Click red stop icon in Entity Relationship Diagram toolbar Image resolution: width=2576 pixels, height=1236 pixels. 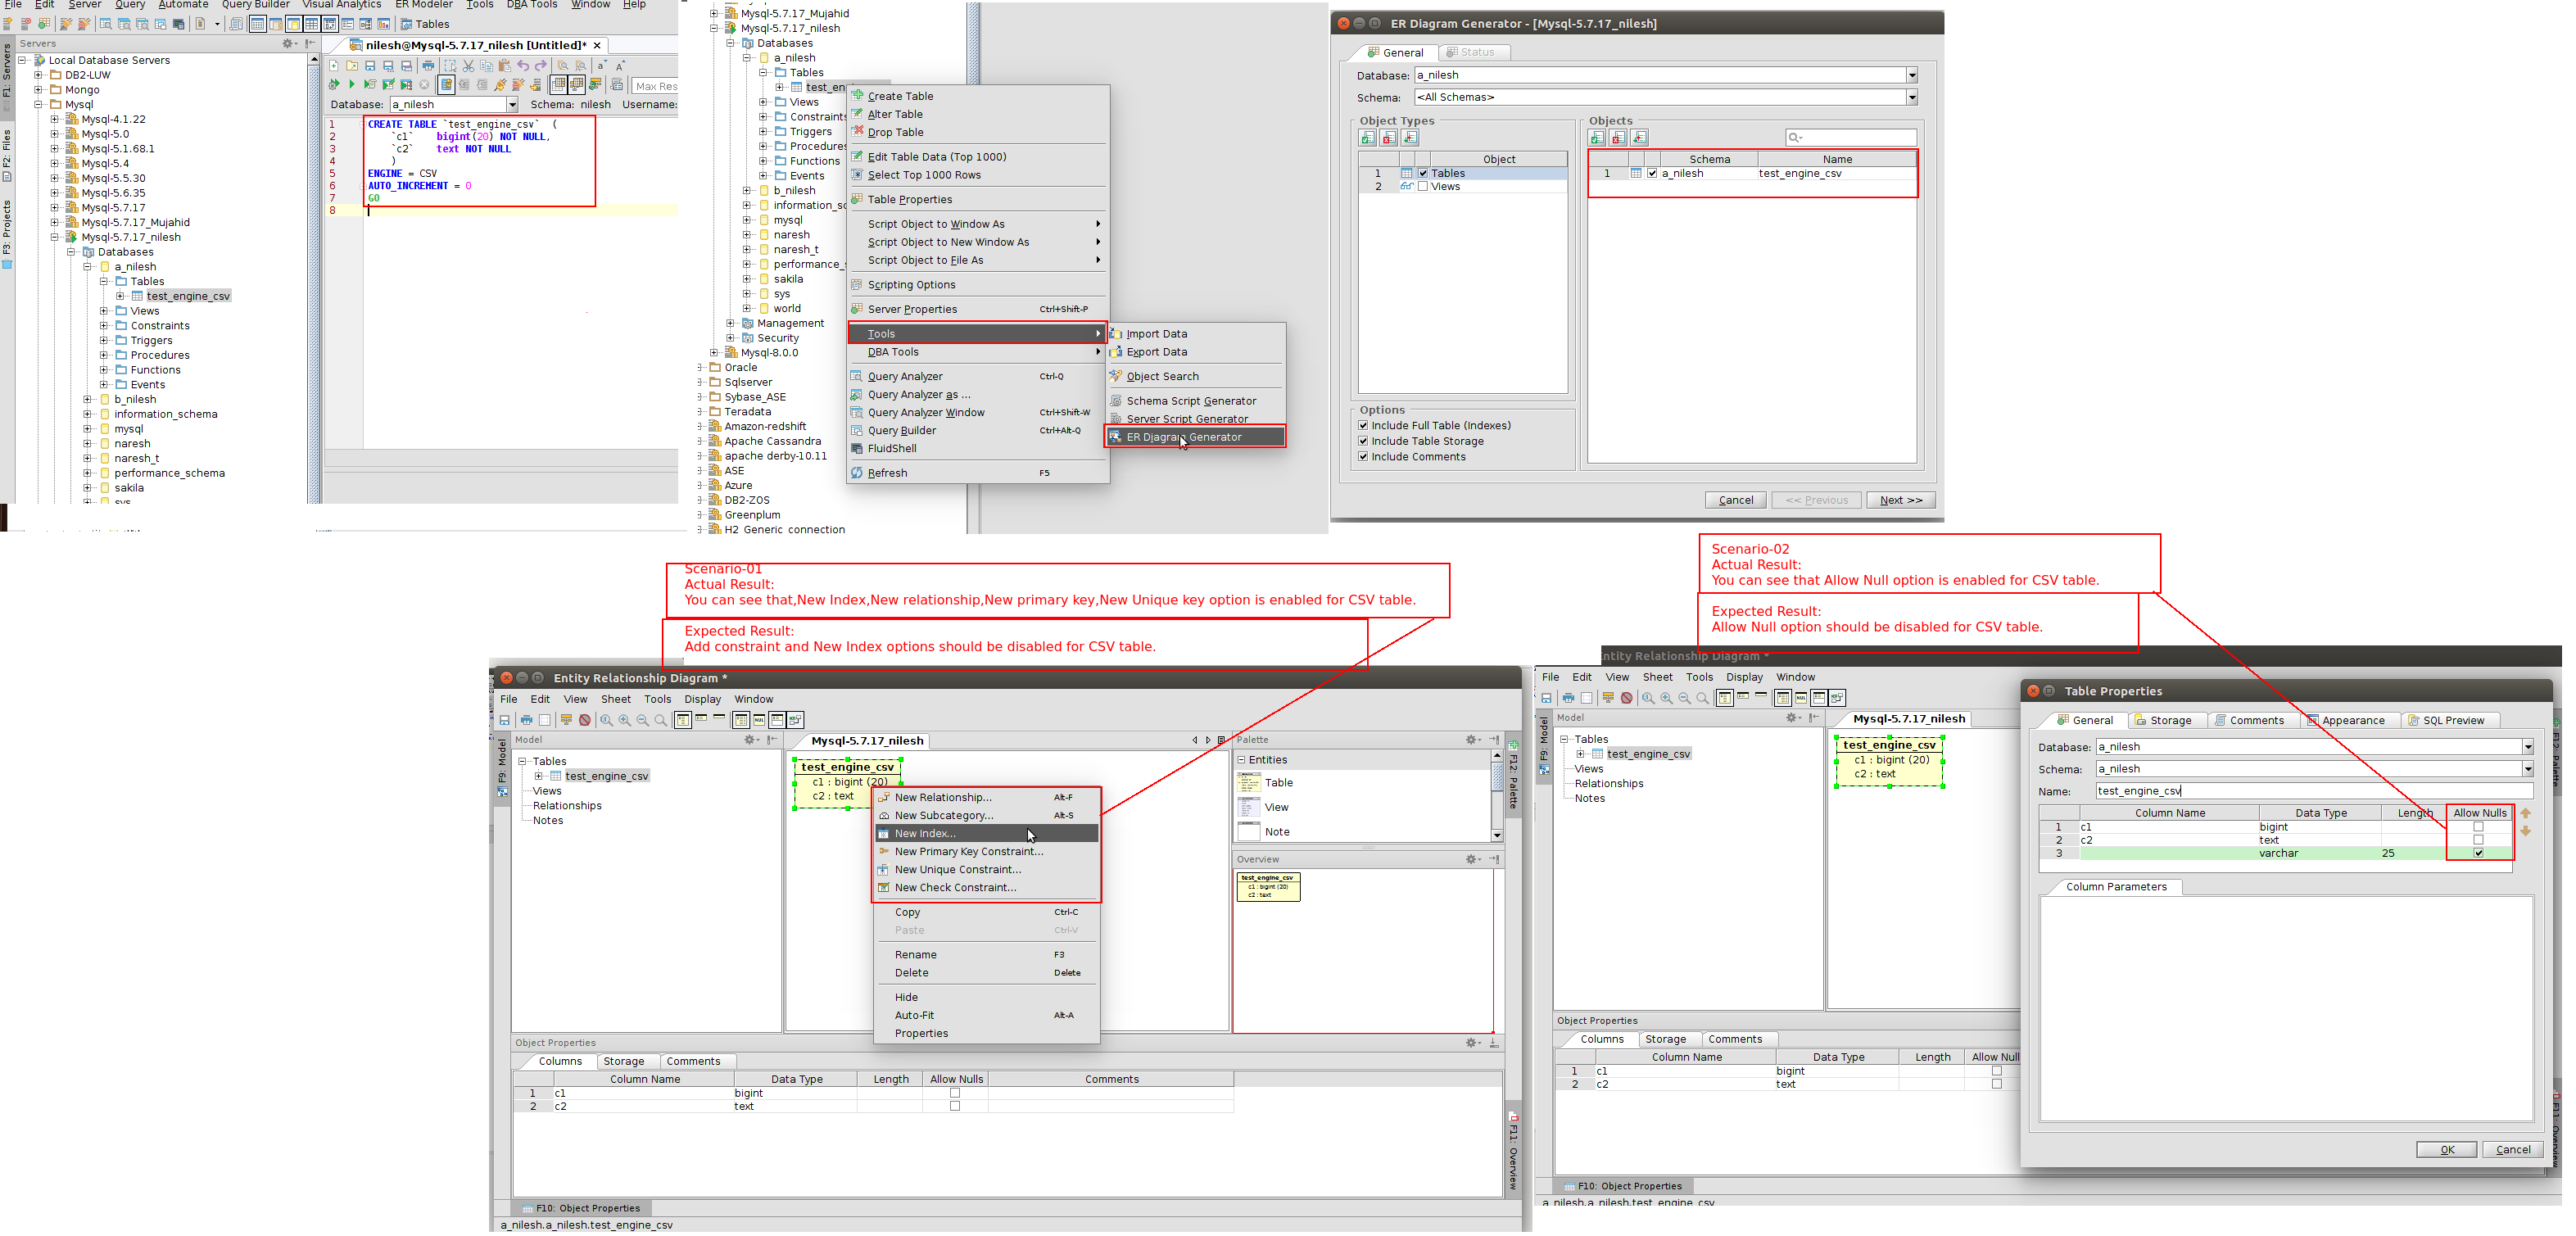coord(585,720)
